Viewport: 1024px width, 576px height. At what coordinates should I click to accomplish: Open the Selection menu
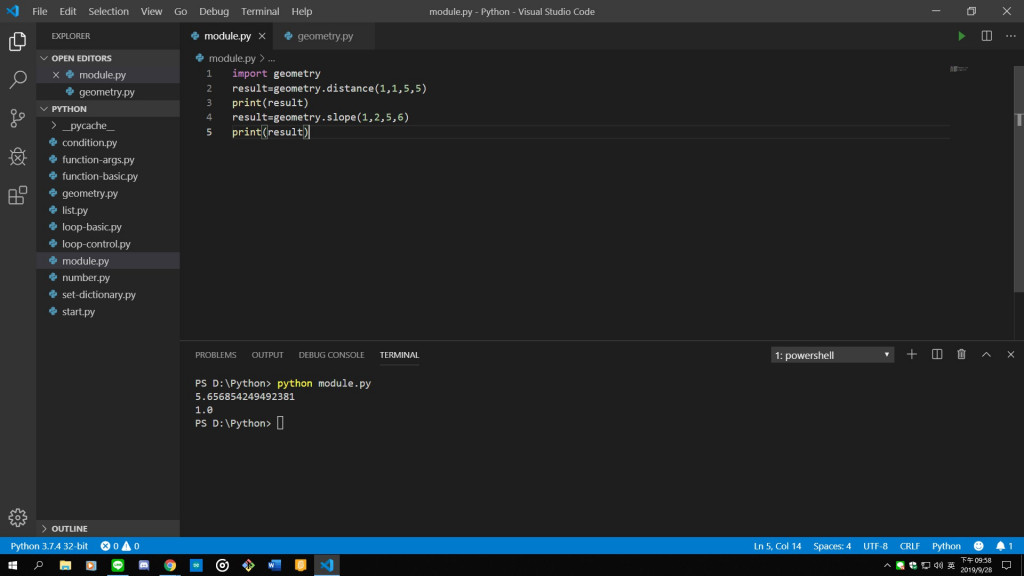point(108,11)
